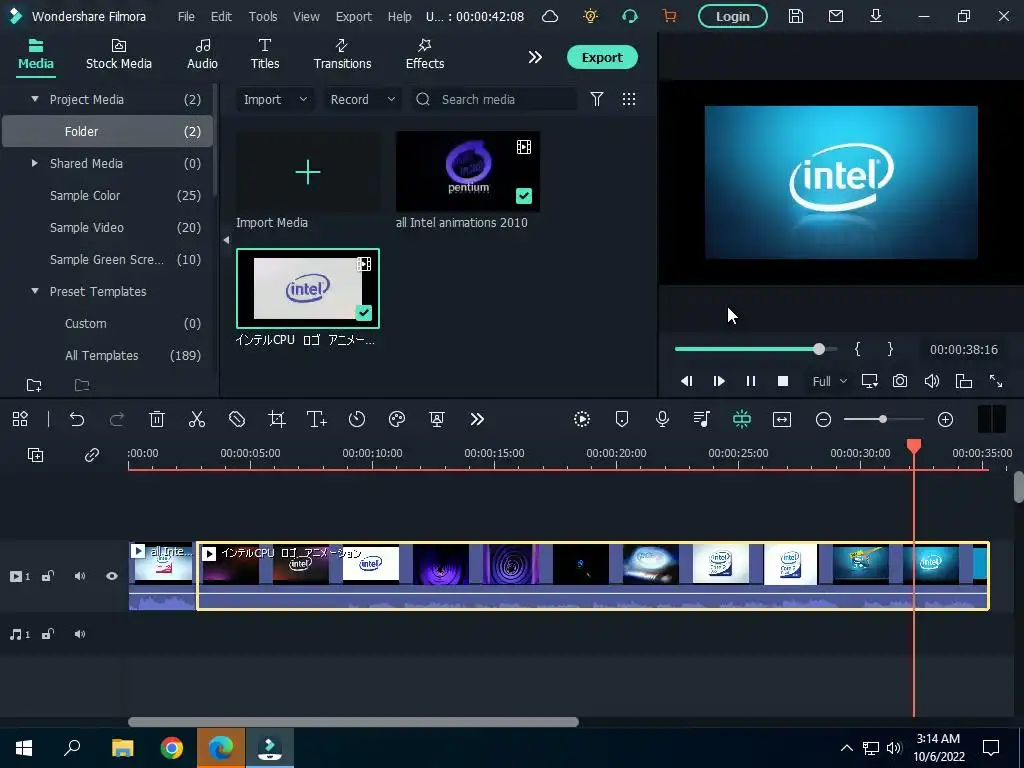Delete clip with trash icon
Viewport: 1024px width, 768px height.
157,419
